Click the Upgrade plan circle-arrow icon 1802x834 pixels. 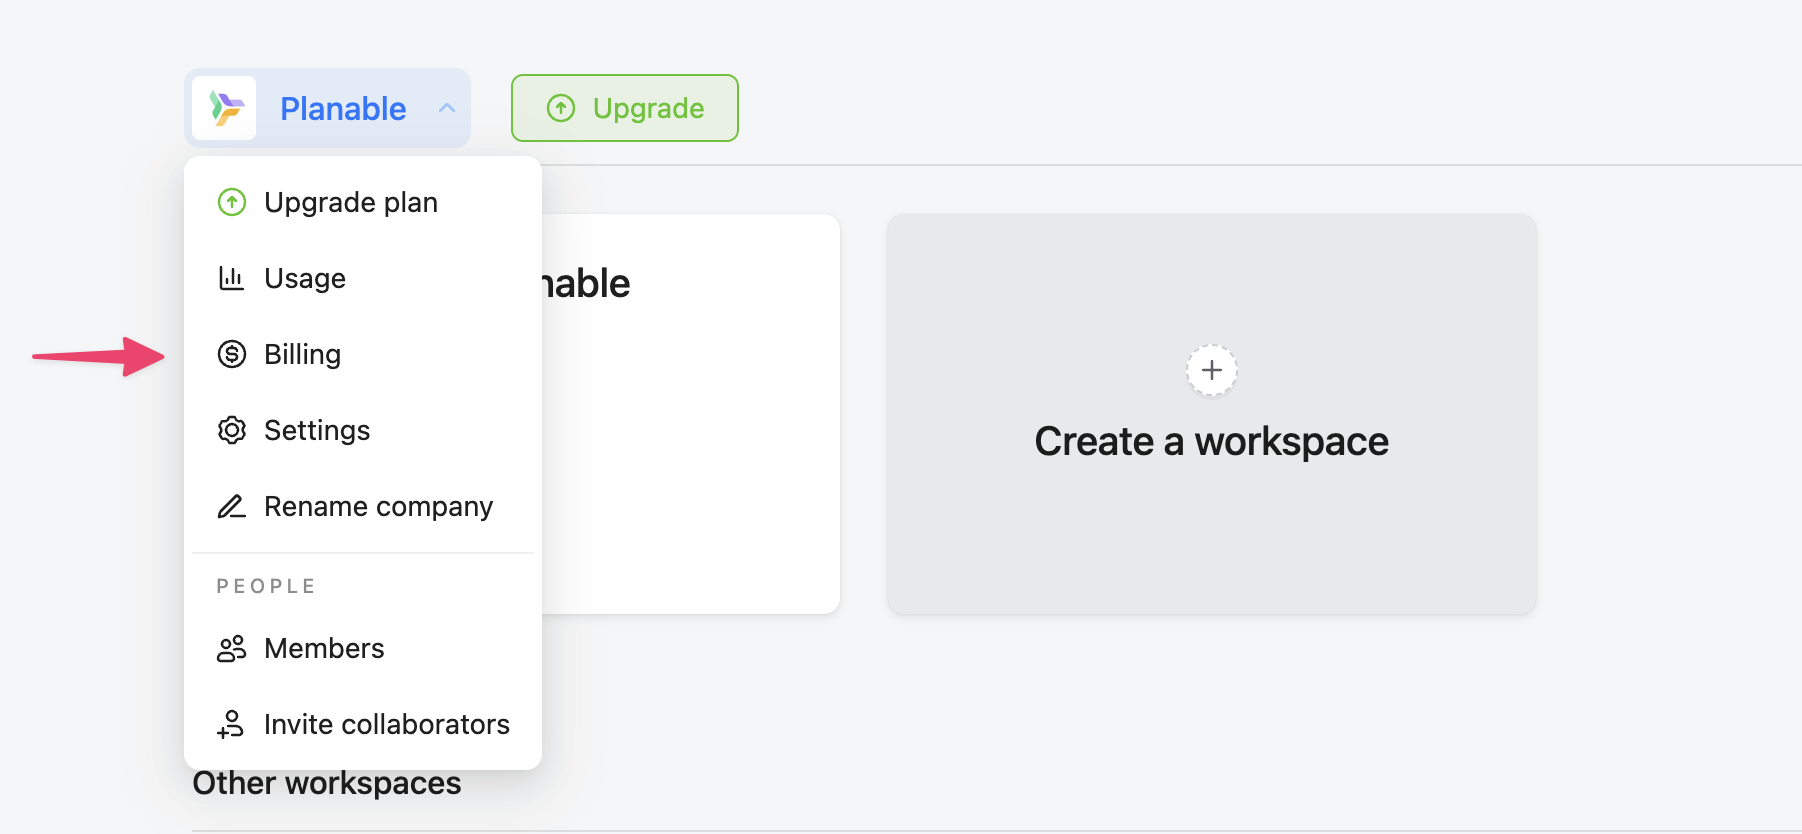pyautogui.click(x=232, y=203)
